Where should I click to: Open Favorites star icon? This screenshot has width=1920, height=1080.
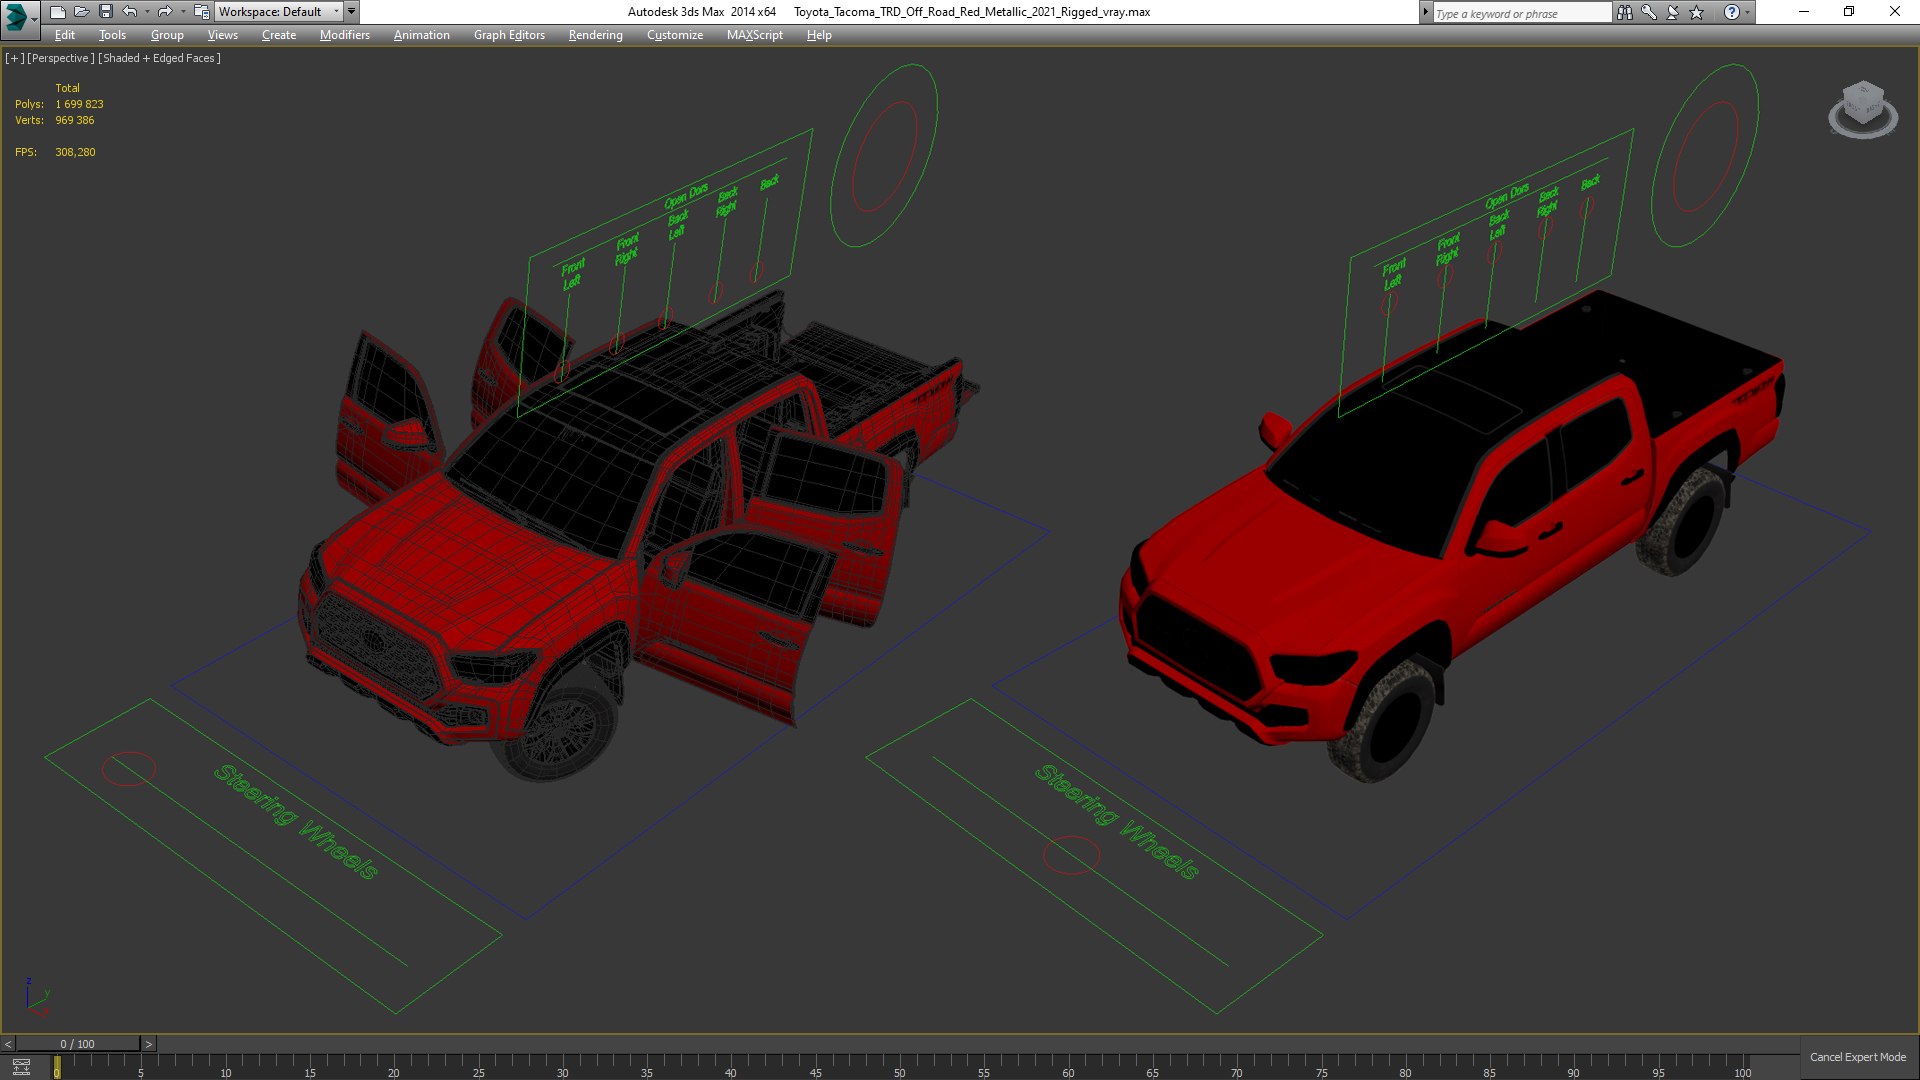pos(1697,12)
